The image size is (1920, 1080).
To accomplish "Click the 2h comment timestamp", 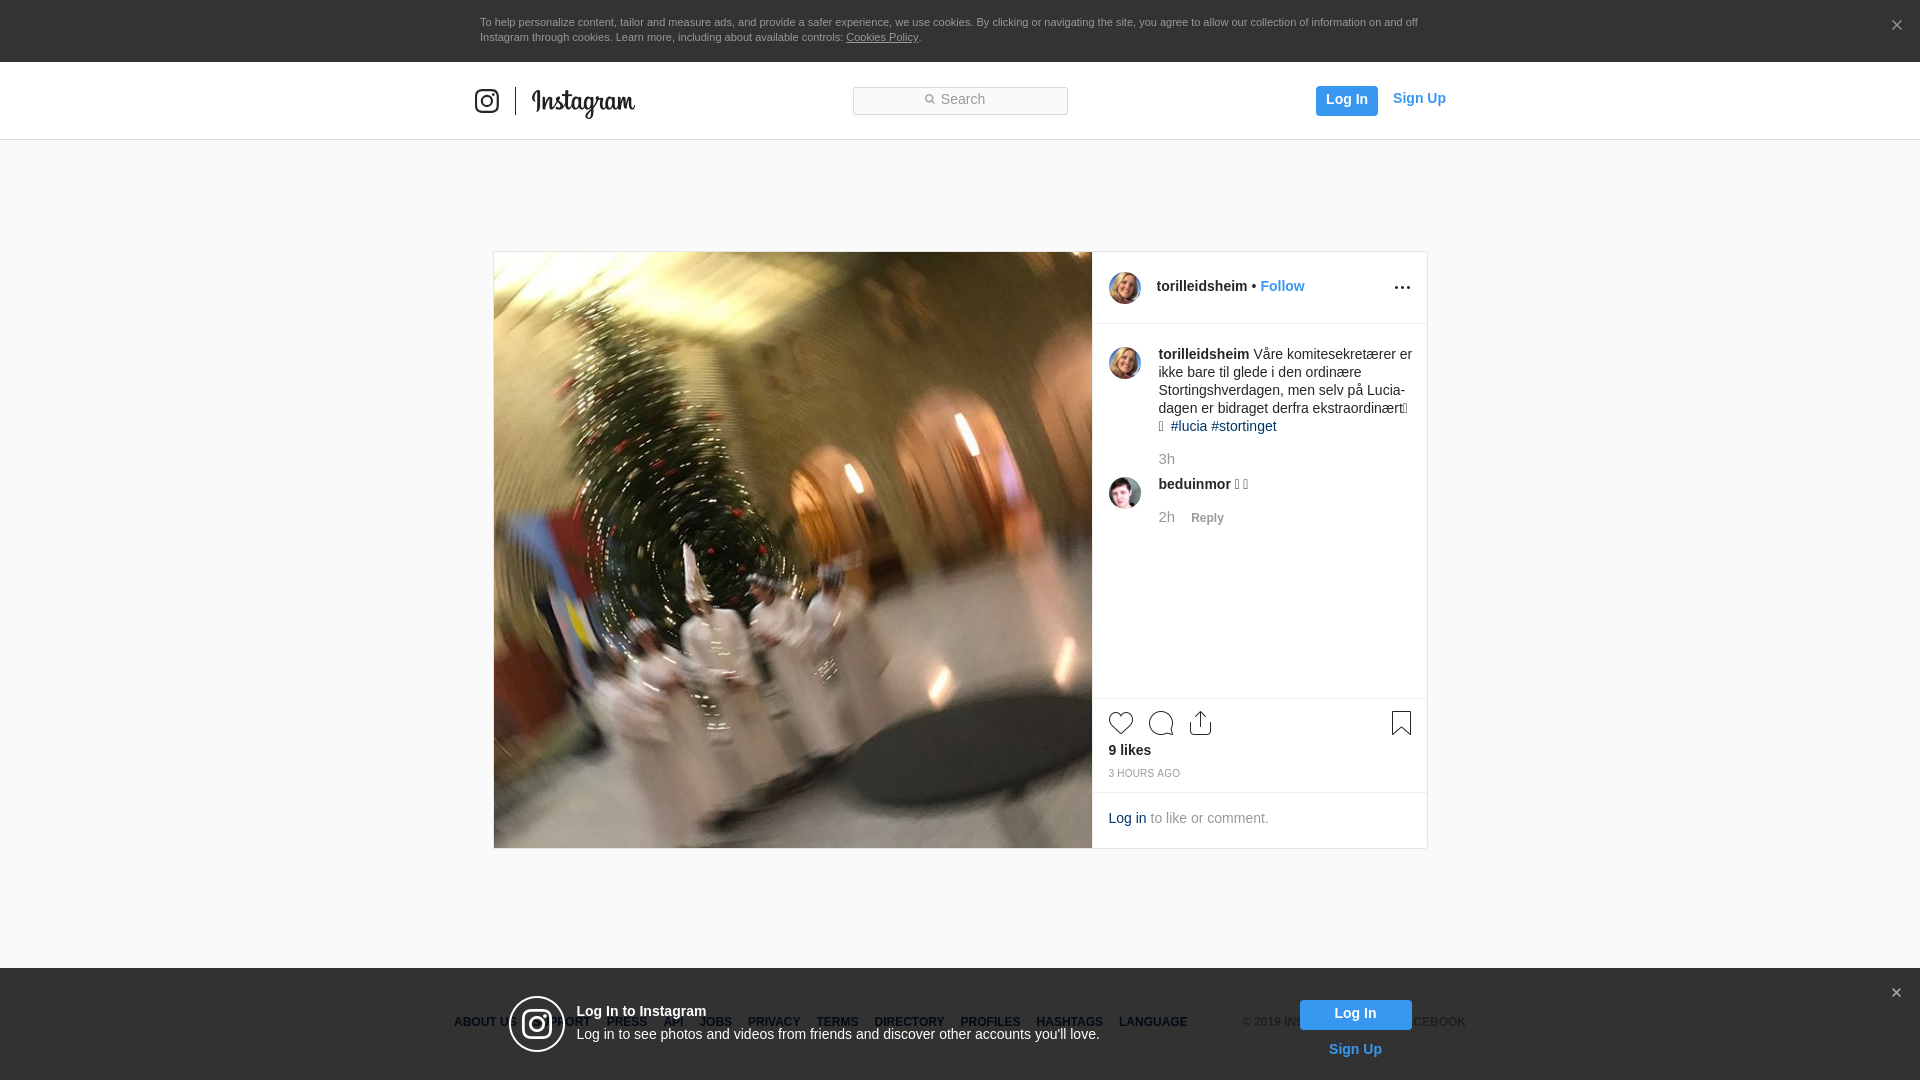I will pyautogui.click(x=1166, y=517).
